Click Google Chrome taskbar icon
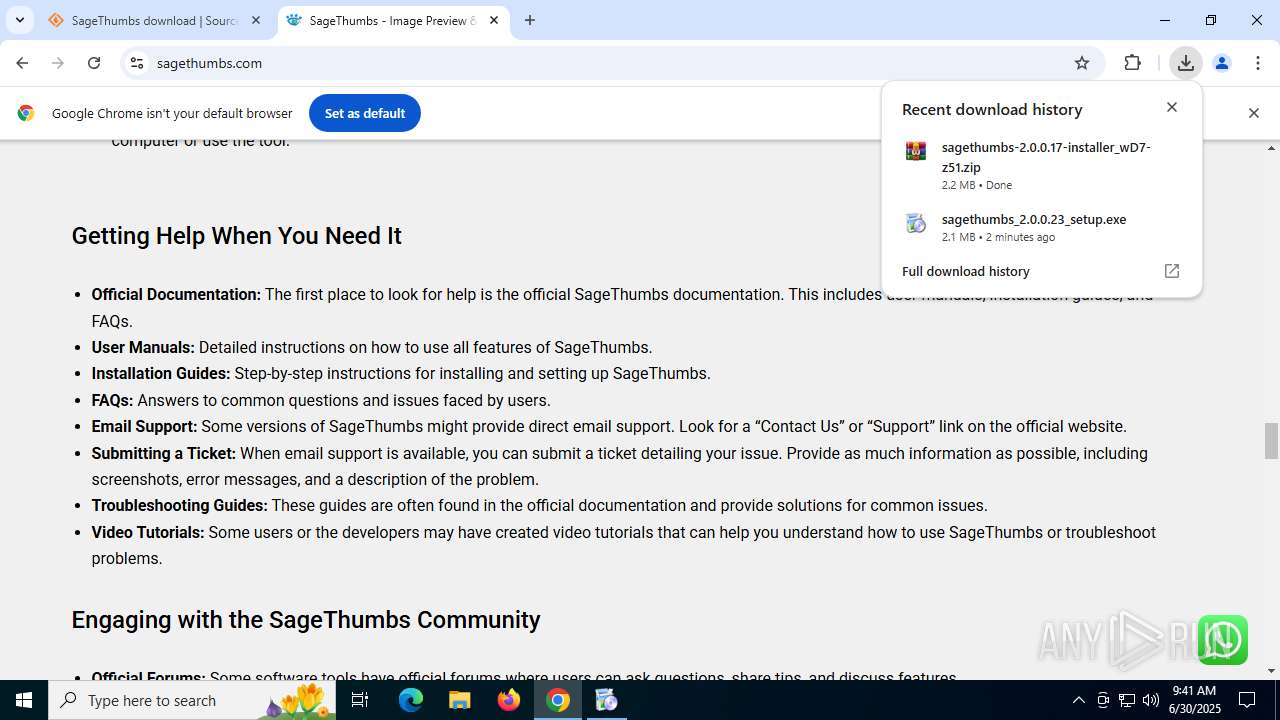 [558, 700]
